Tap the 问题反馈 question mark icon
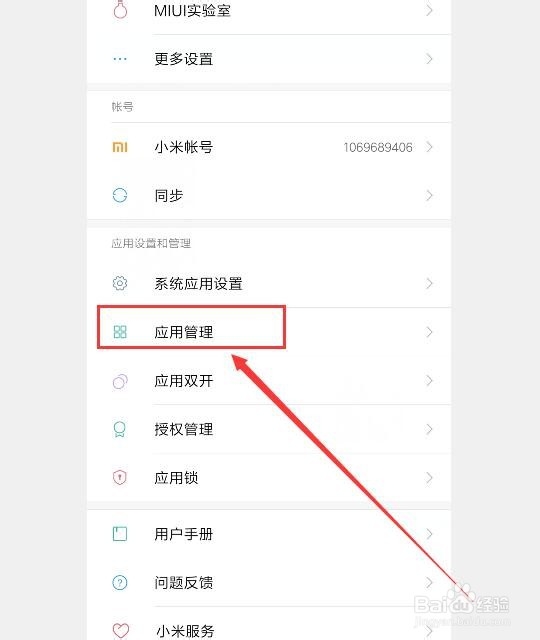 (x=120, y=582)
